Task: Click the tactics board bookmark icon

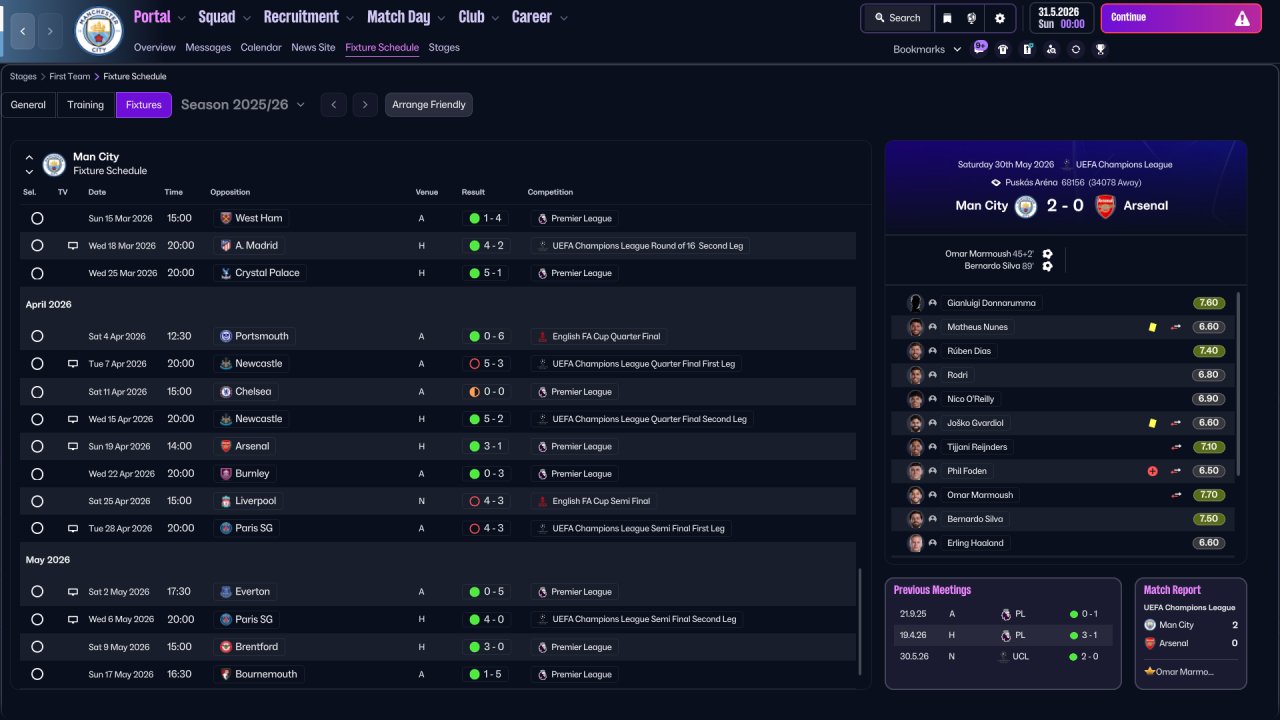Action: [x=1027, y=49]
